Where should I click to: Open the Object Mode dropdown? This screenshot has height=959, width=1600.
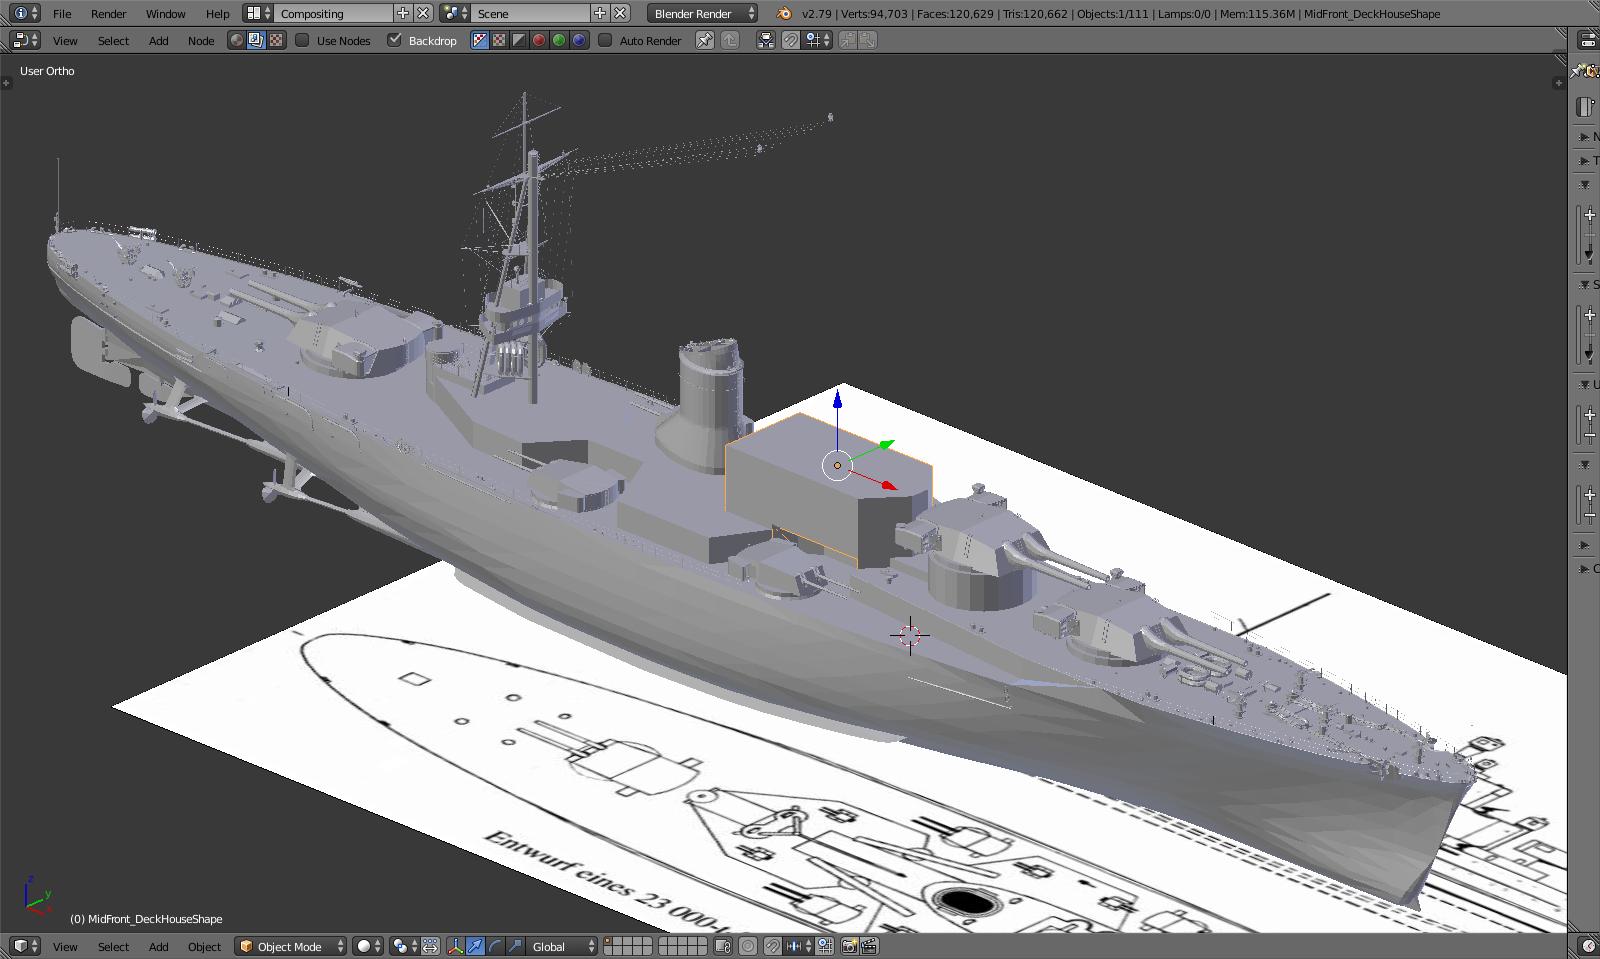click(x=291, y=946)
